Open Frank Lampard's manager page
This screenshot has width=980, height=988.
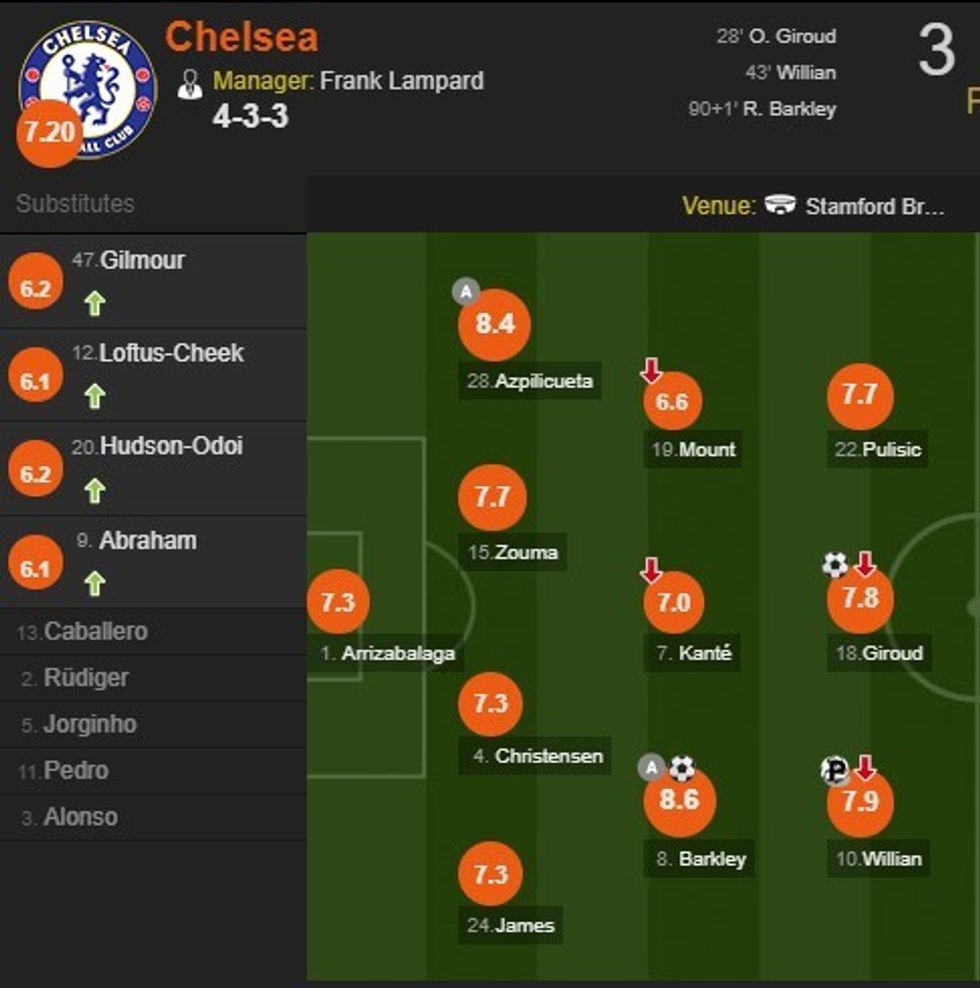[x=401, y=80]
